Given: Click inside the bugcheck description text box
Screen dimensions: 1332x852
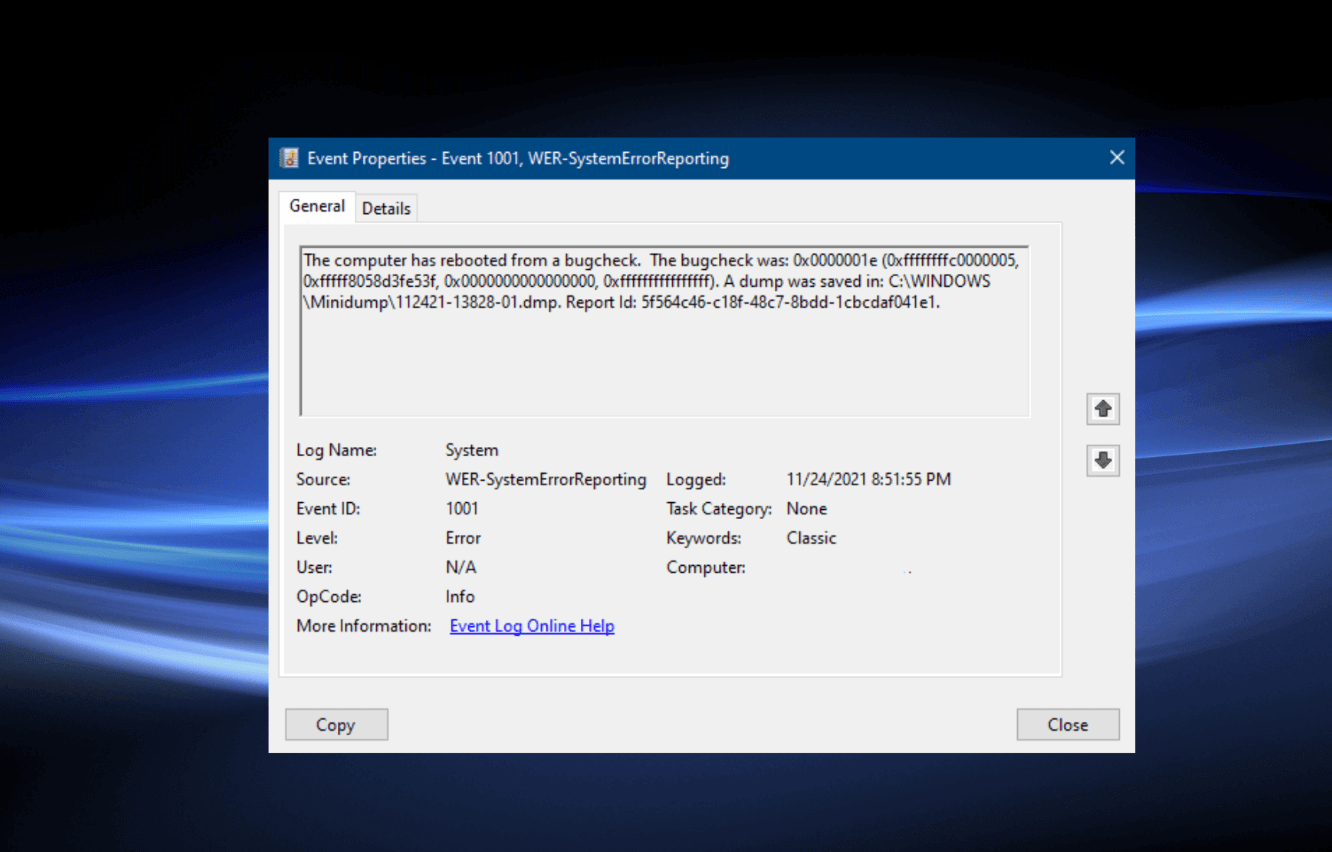Looking at the screenshot, I should click(665, 330).
